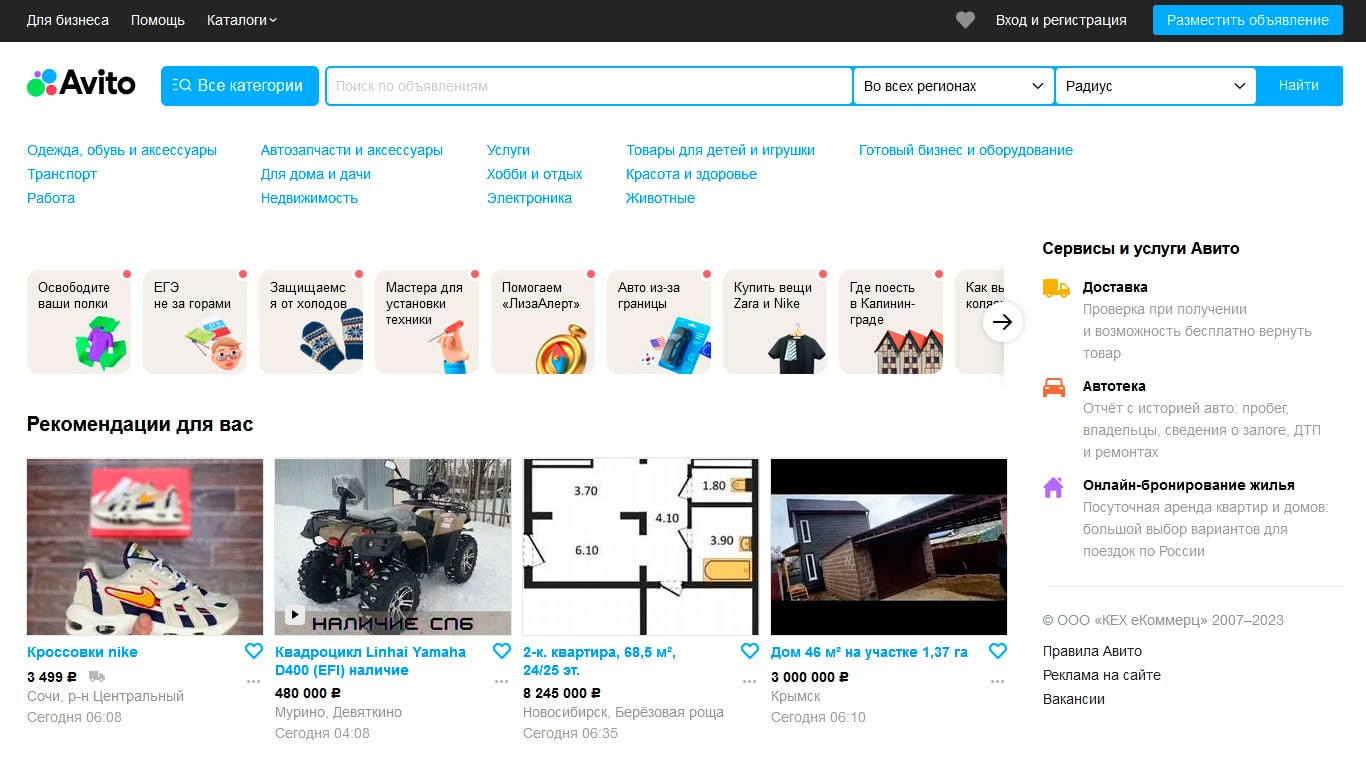The width and height of the screenshot is (1366, 759).
Task: Open the Во всех регионах dropdown
Action: (954, 86)
